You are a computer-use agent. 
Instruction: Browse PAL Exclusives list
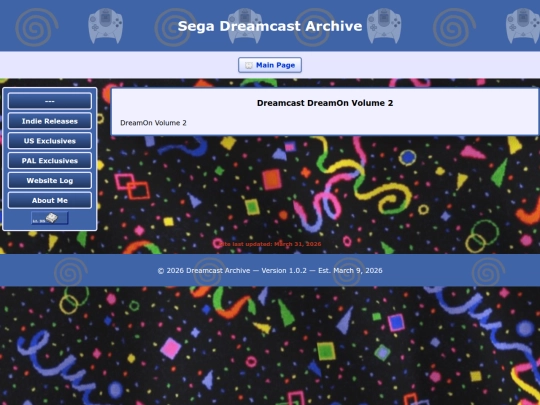[50, 160]
